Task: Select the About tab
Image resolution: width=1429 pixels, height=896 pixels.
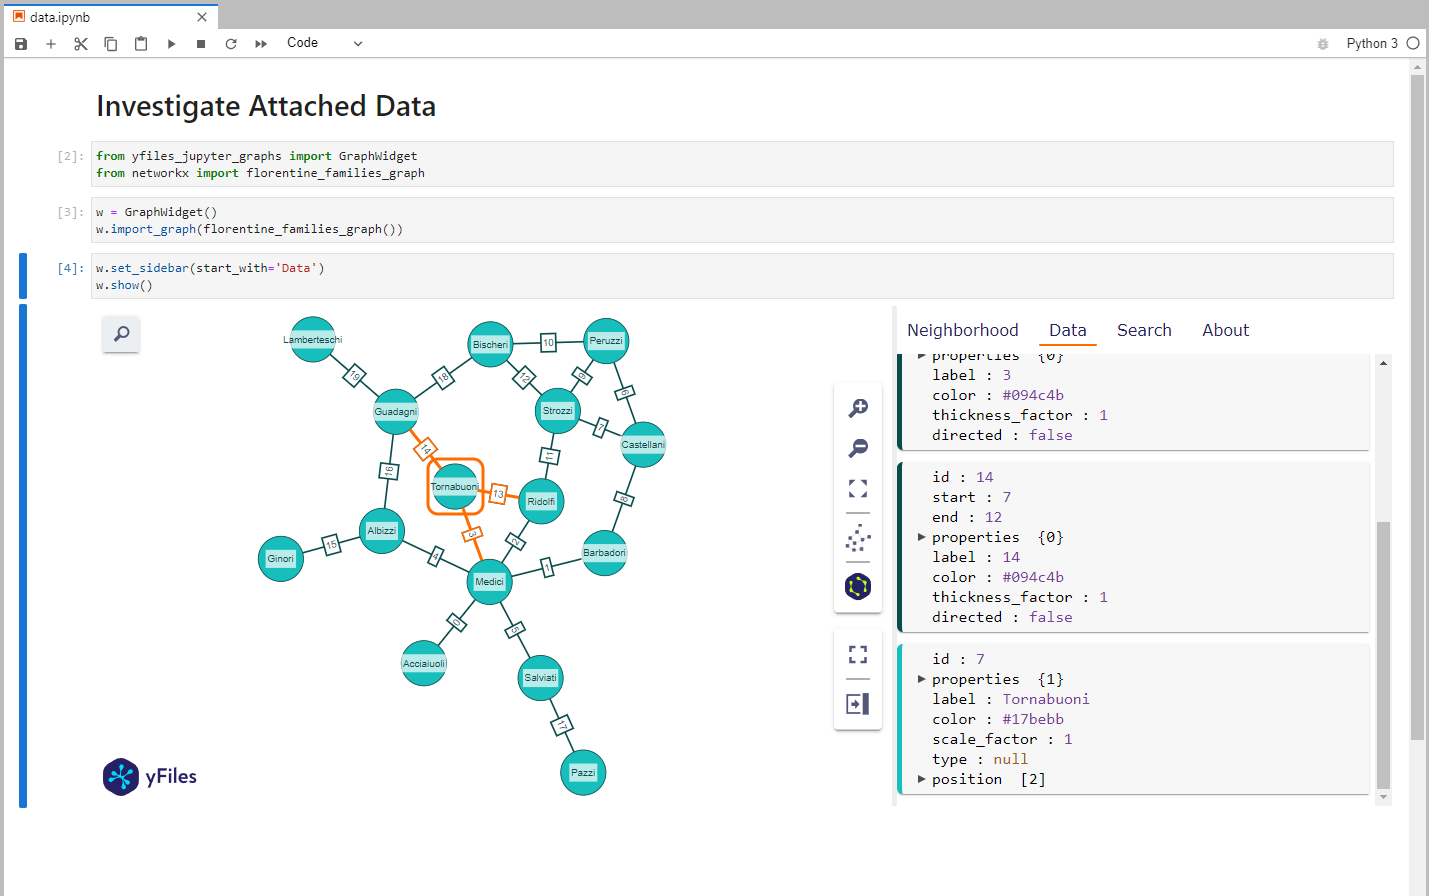Action: (1224, 330)
